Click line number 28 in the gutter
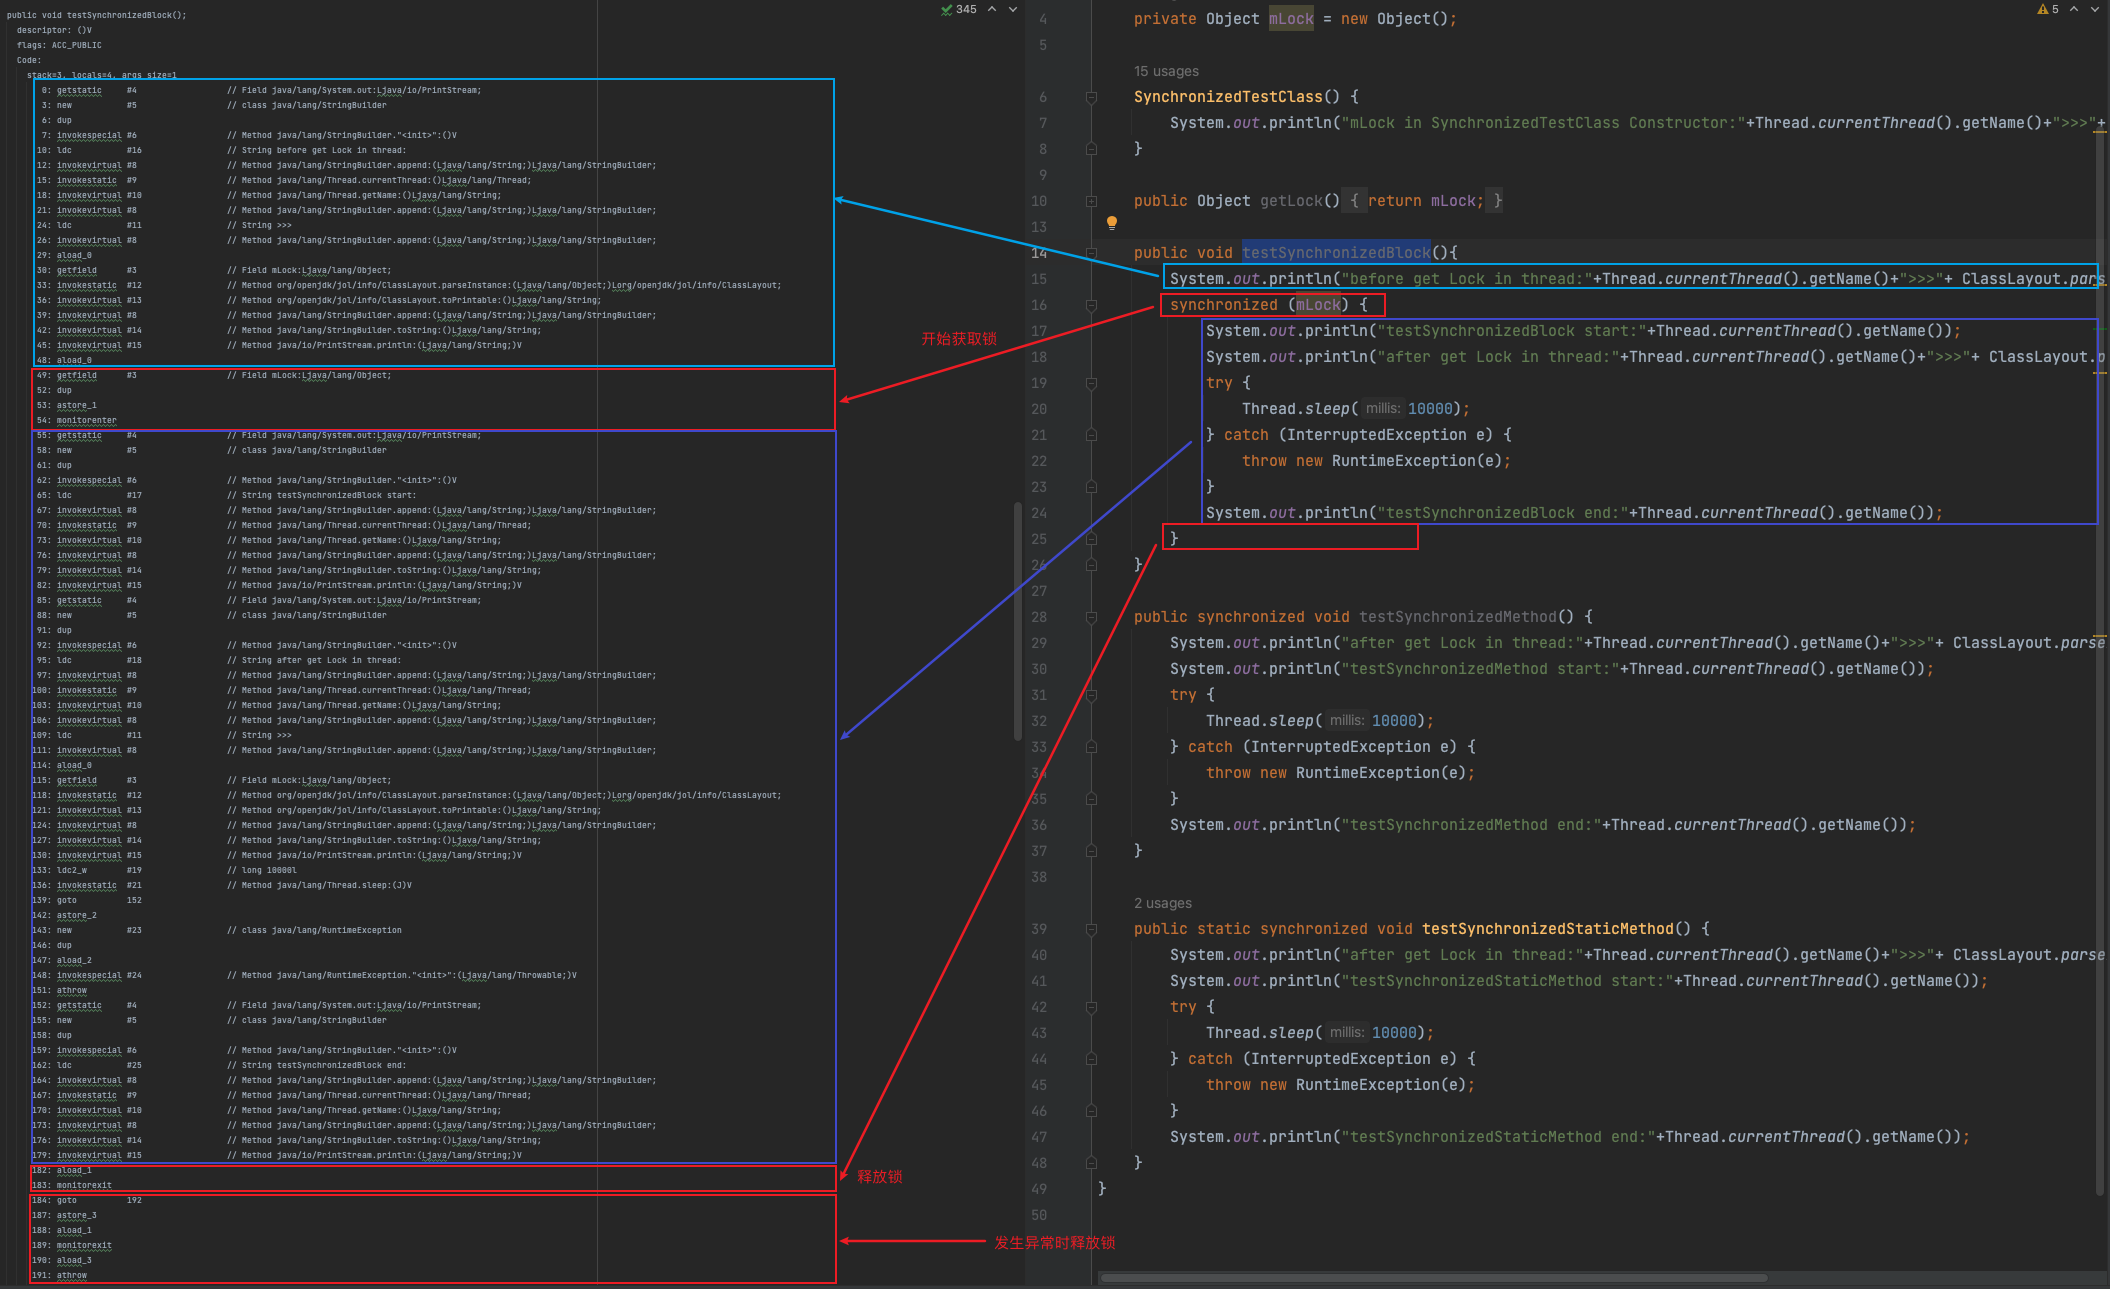The height and width of the screenshot is (1289, 2110). pos(1039,617)
